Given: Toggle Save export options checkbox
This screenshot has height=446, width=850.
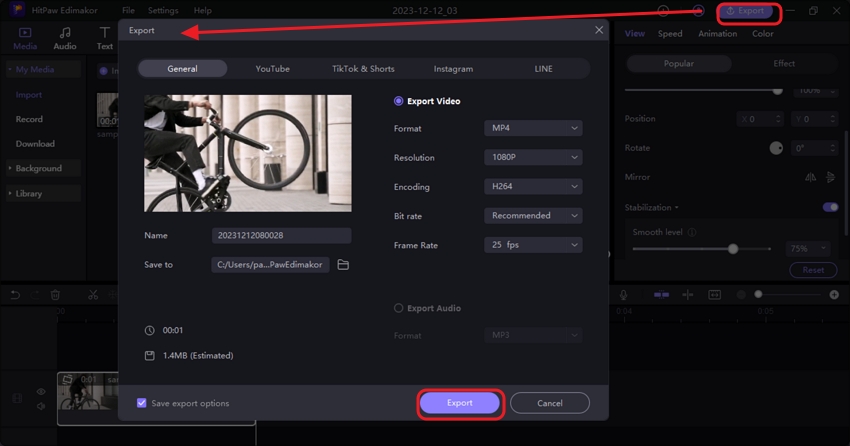Looking at the screenshot, I should [141, 403].
